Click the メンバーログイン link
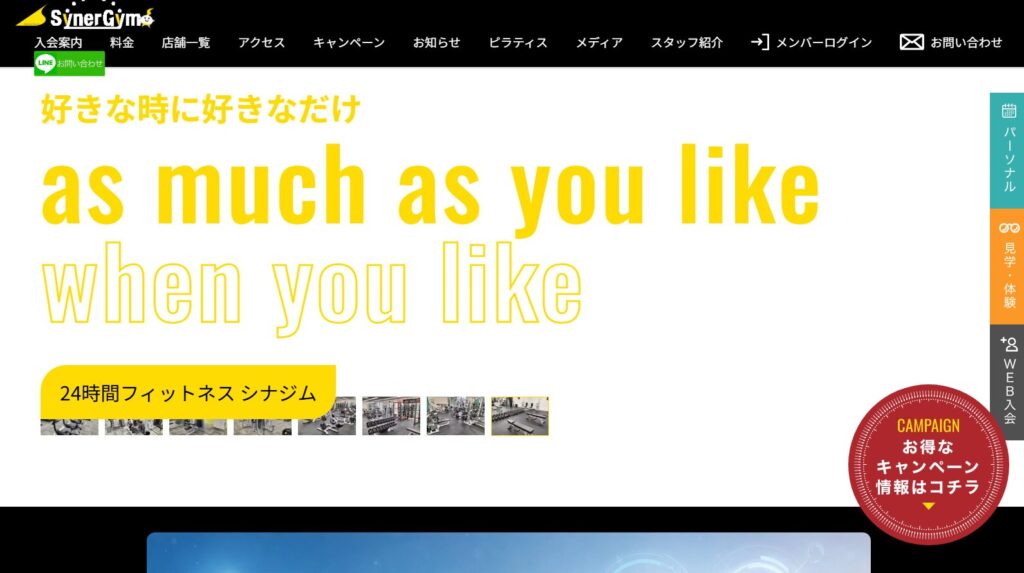The width and height of the screenshot is (1024, 573). point(824,42)
